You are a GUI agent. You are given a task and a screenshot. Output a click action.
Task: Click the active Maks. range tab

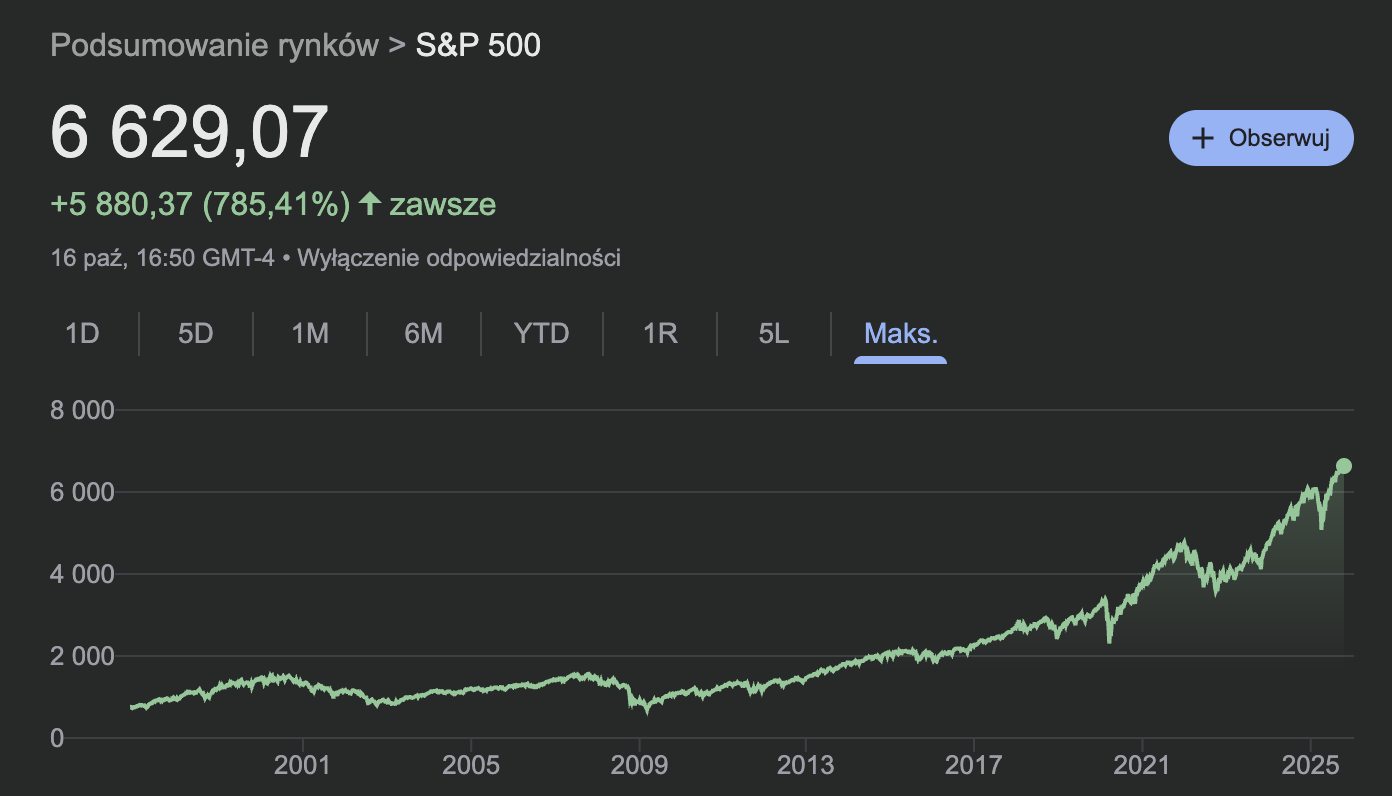[x=900, y=333]
